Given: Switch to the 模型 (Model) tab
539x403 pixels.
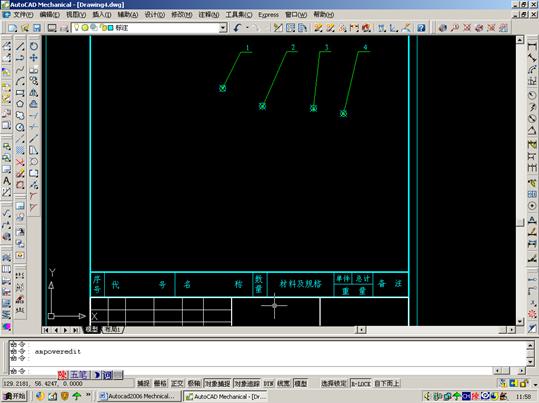Looking at the screenshot, I should (91, 329).
